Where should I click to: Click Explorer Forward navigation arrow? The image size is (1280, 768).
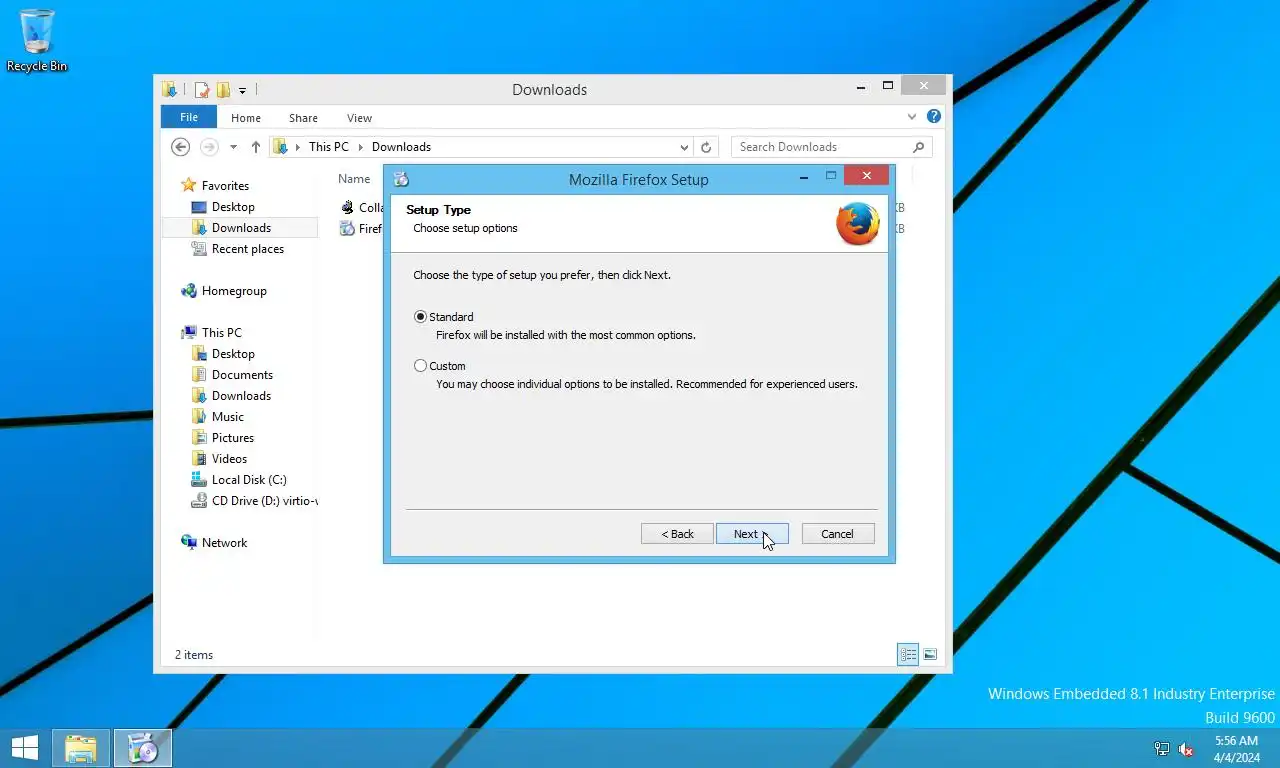tap(209, 147)
